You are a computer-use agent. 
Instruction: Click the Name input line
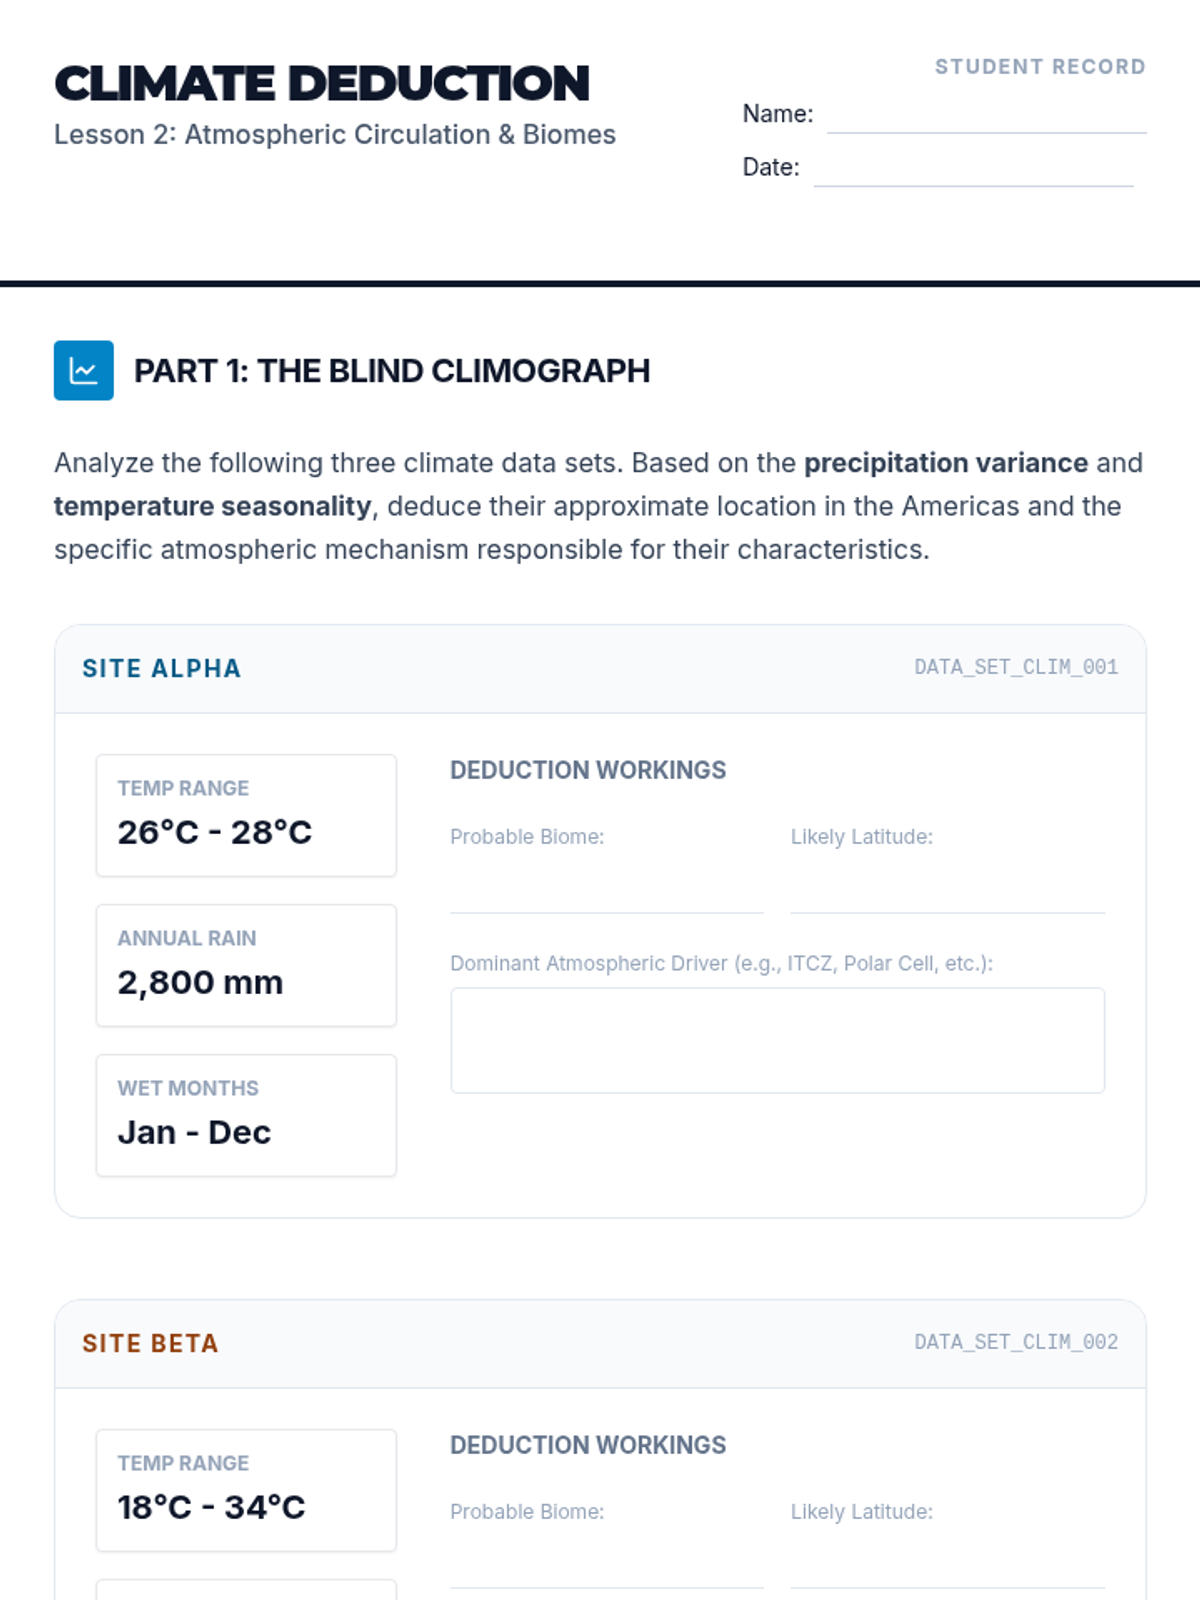986,118
